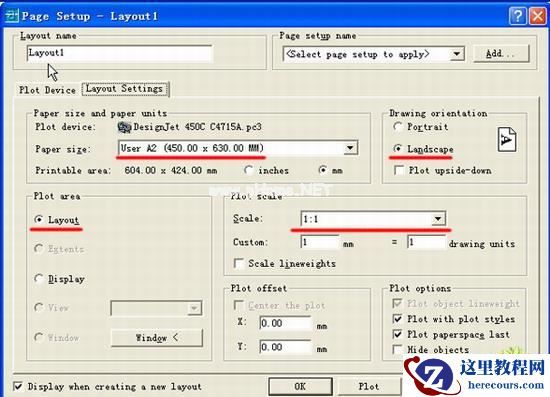Enable Plot upside-down checkbox
Viewport: 550px width, 397px height.
click(x=399, y=170)
